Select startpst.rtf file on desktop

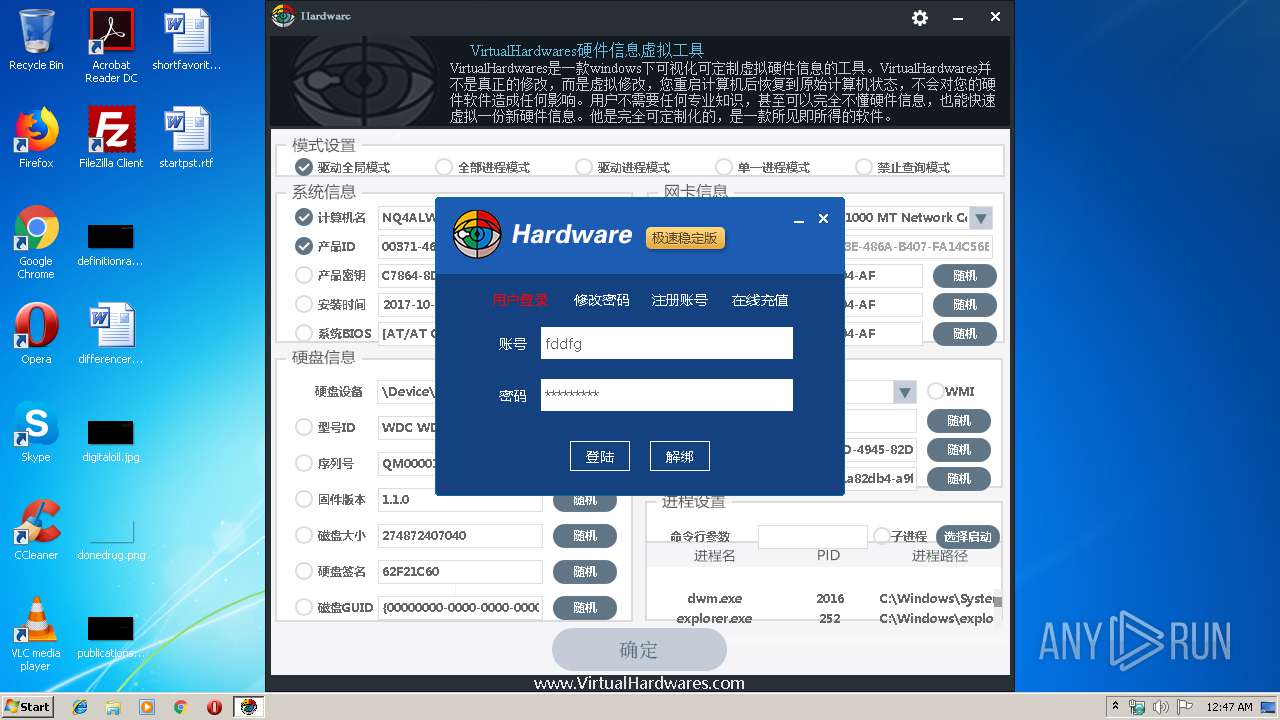click(x=187, y=138)
